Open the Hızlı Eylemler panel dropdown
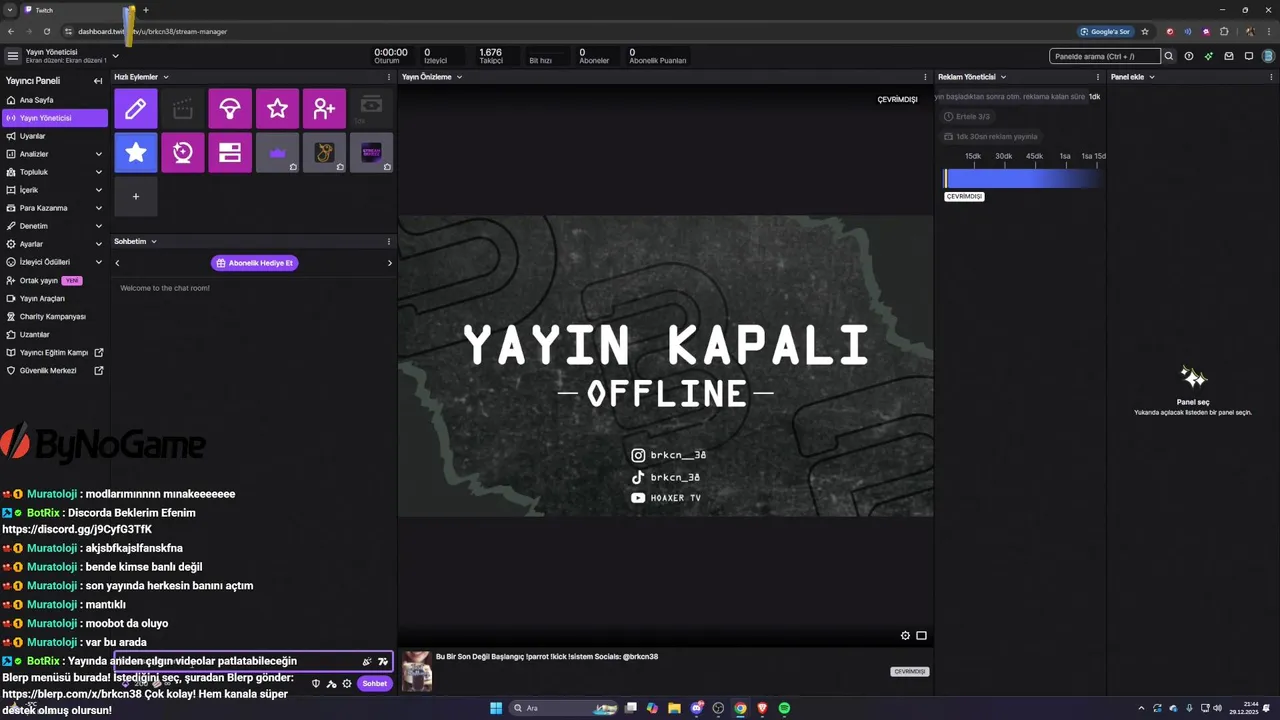 click(x=166, y=77)
